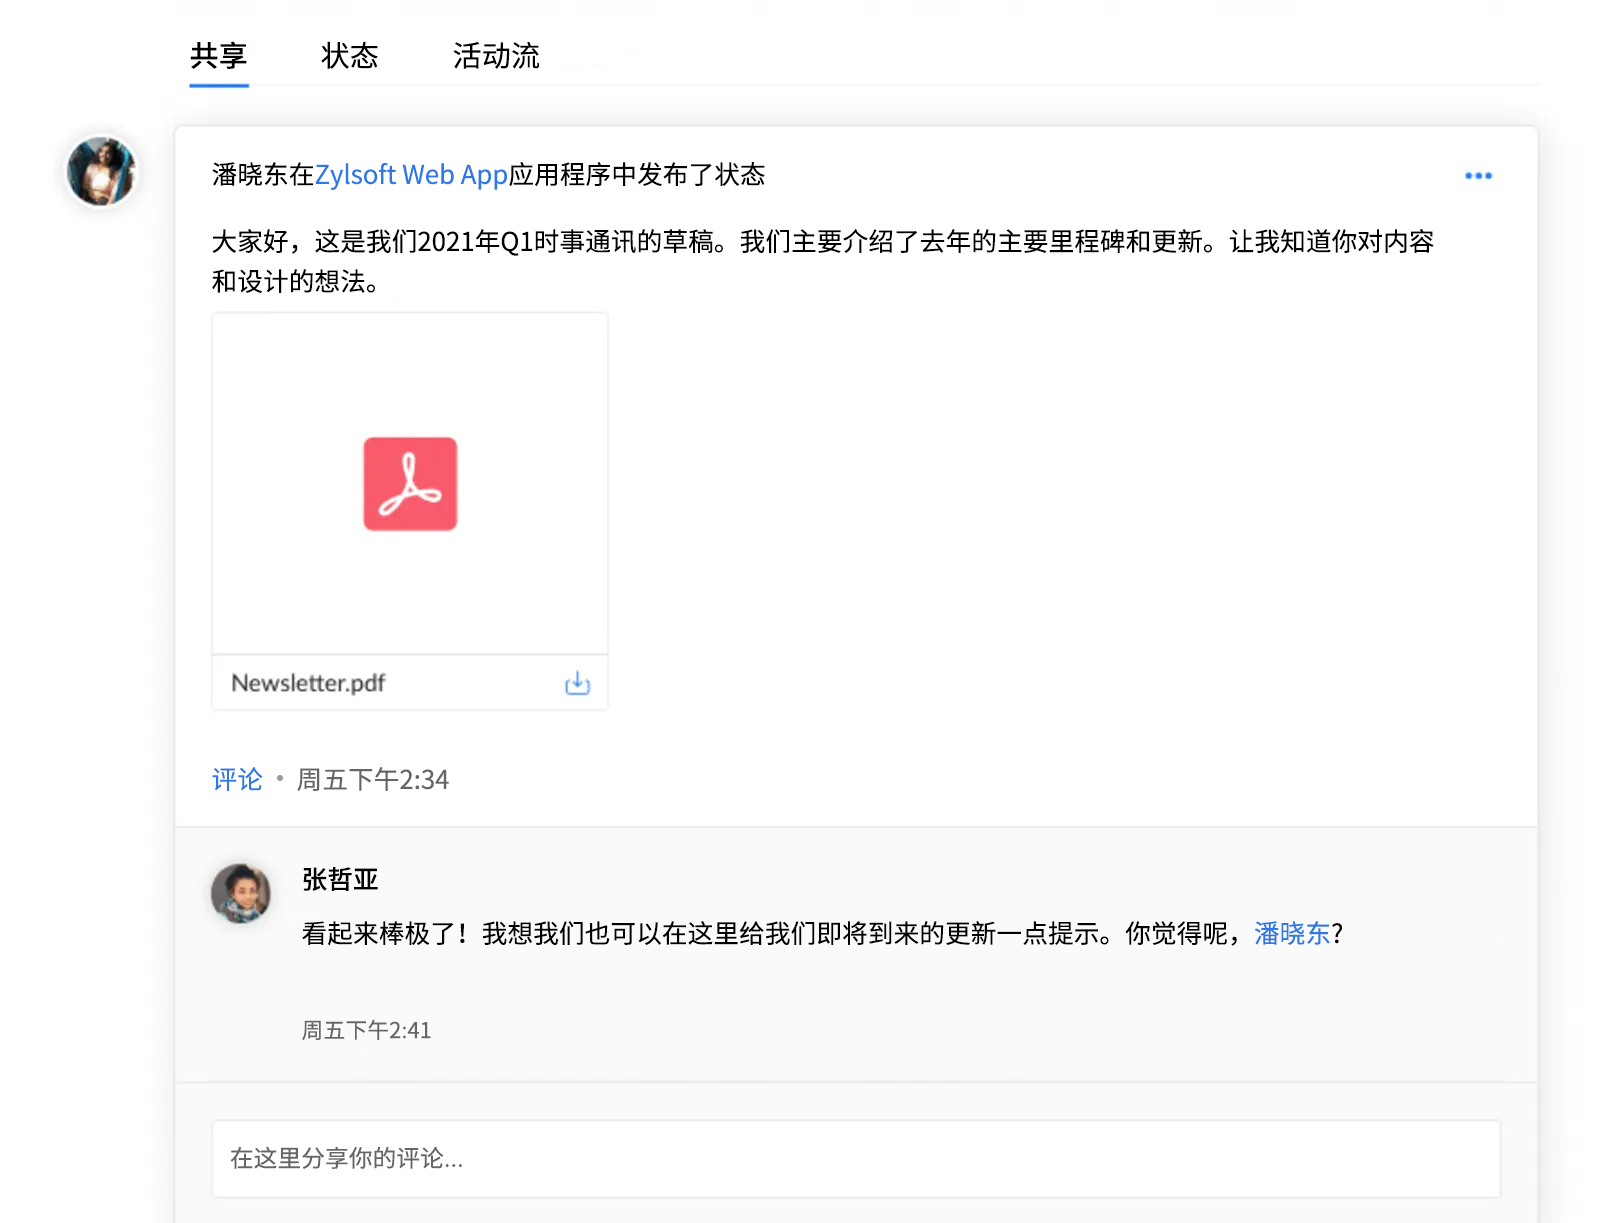Open the post's three-dot options menu
The height and width of the screenshot is (1223, 1600).
click(1477, 176)
